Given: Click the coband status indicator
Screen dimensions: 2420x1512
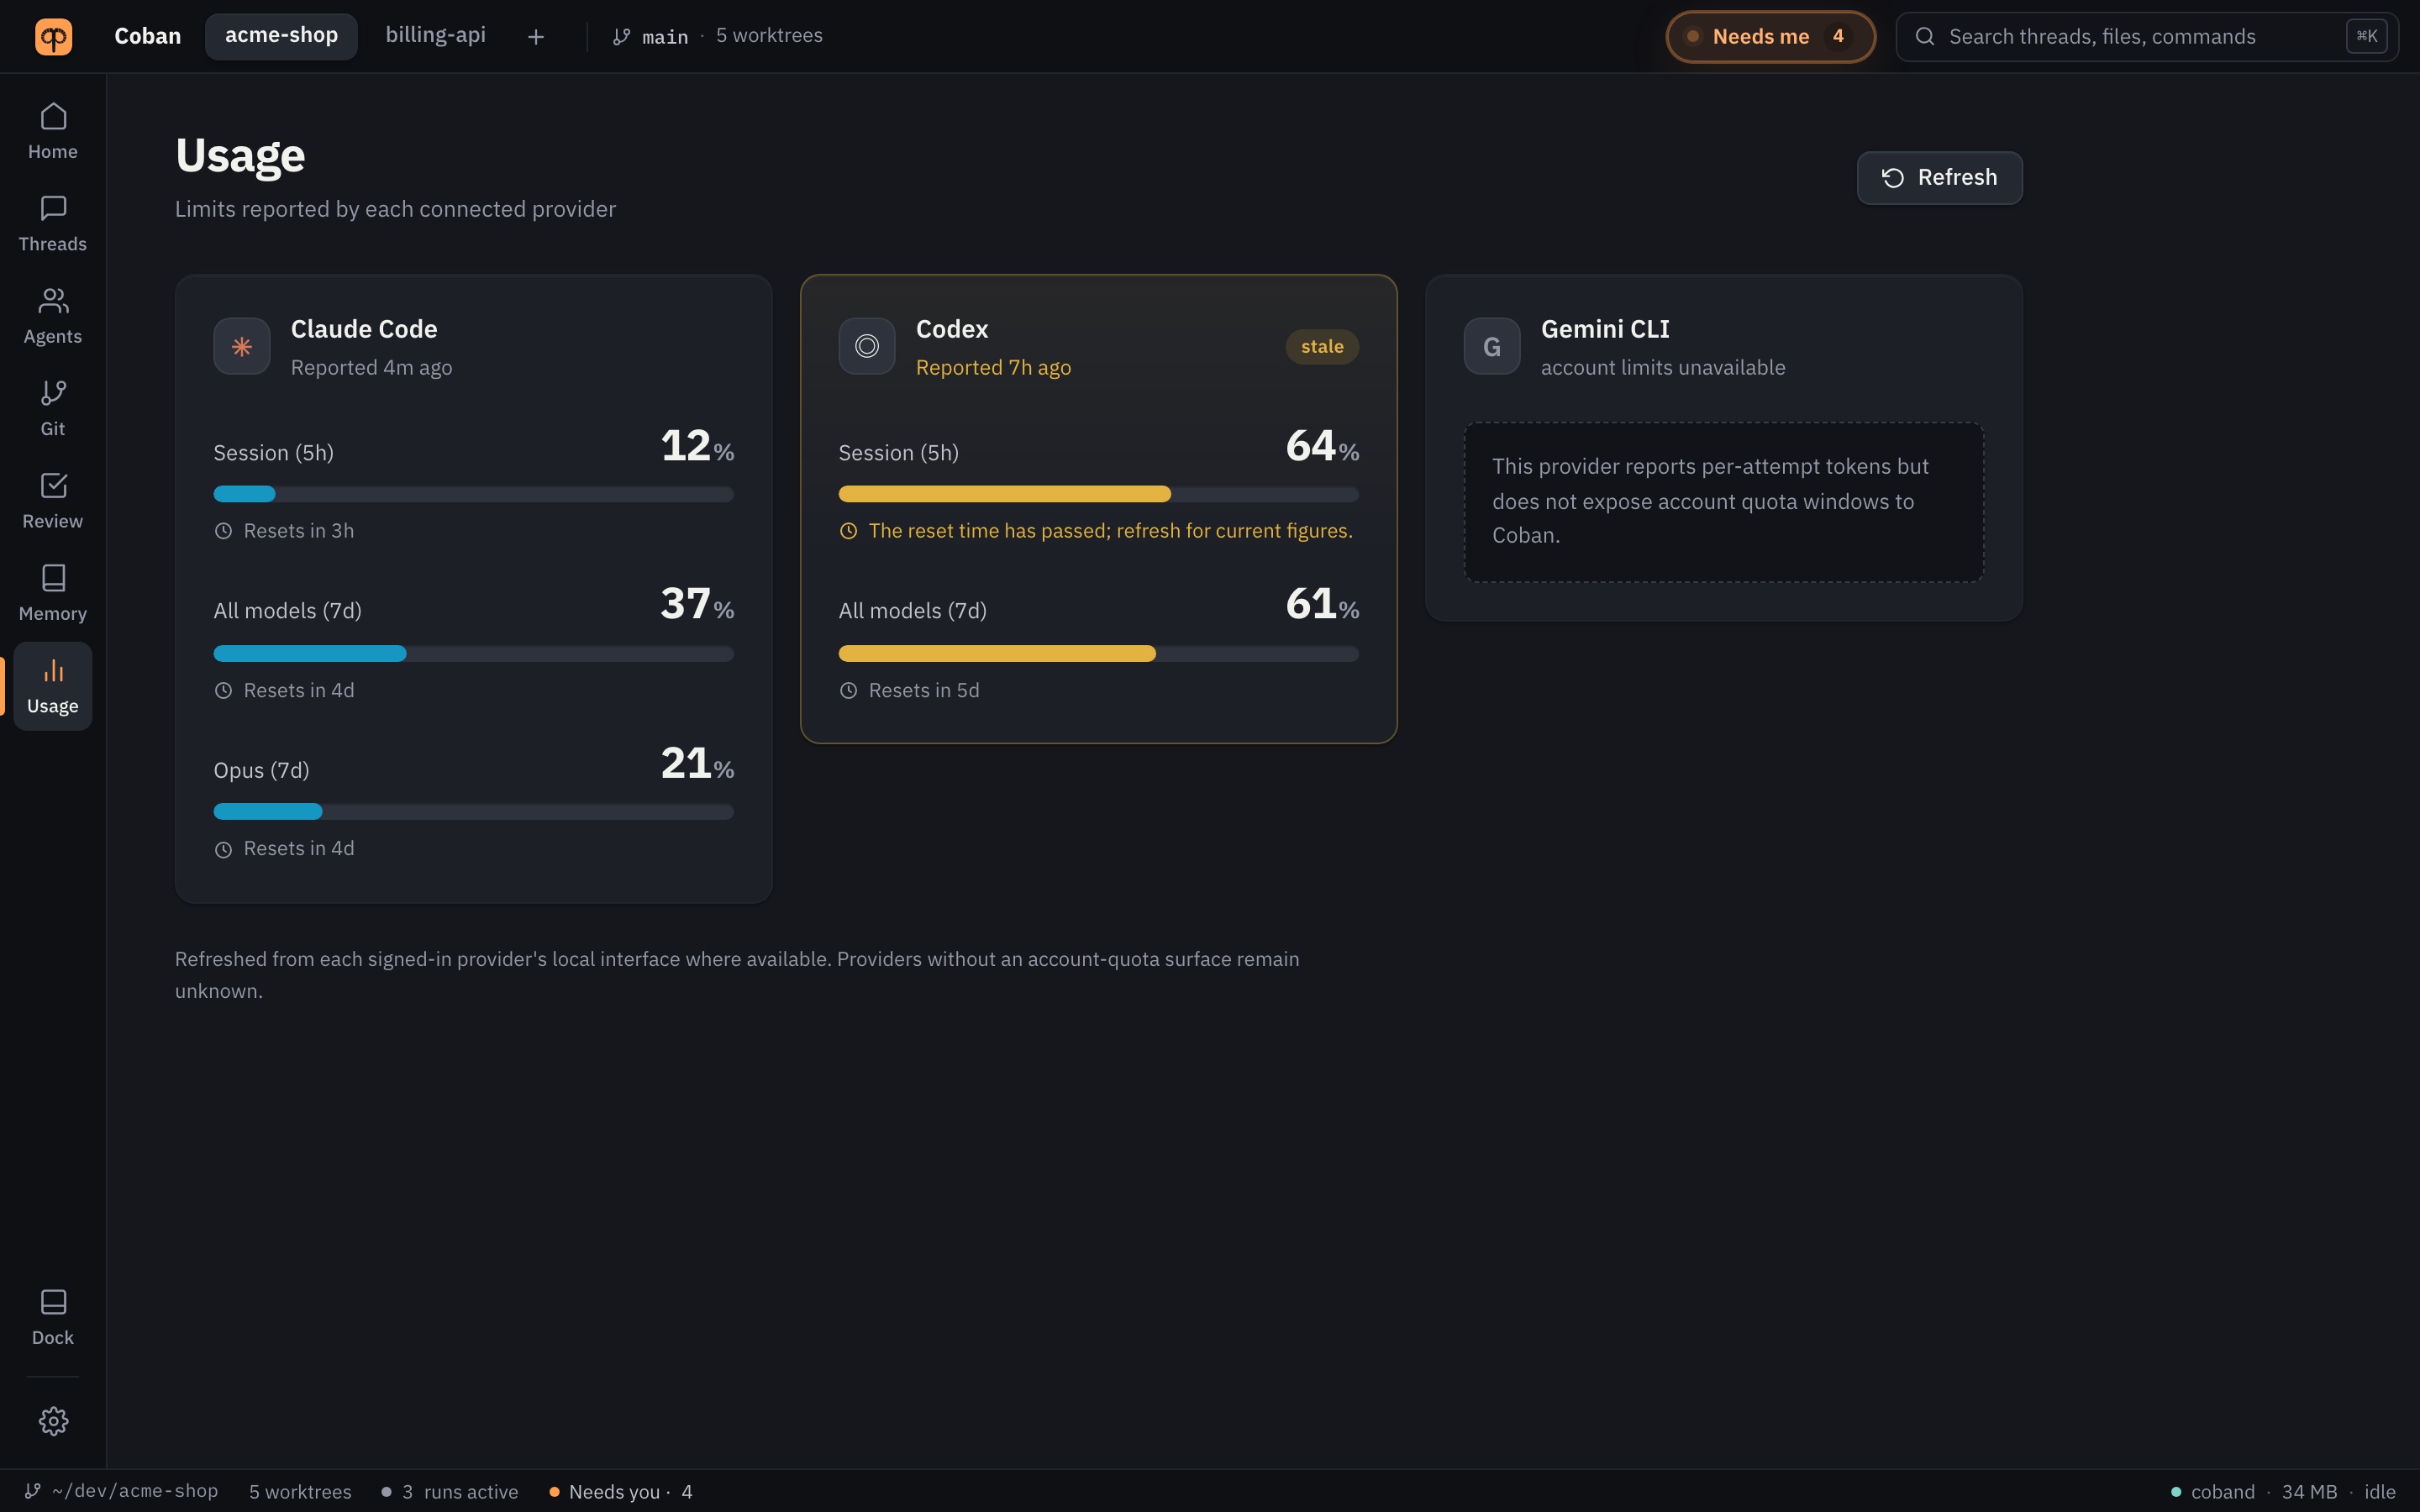Looking at the screenshot, I should coord(2212,1492).
